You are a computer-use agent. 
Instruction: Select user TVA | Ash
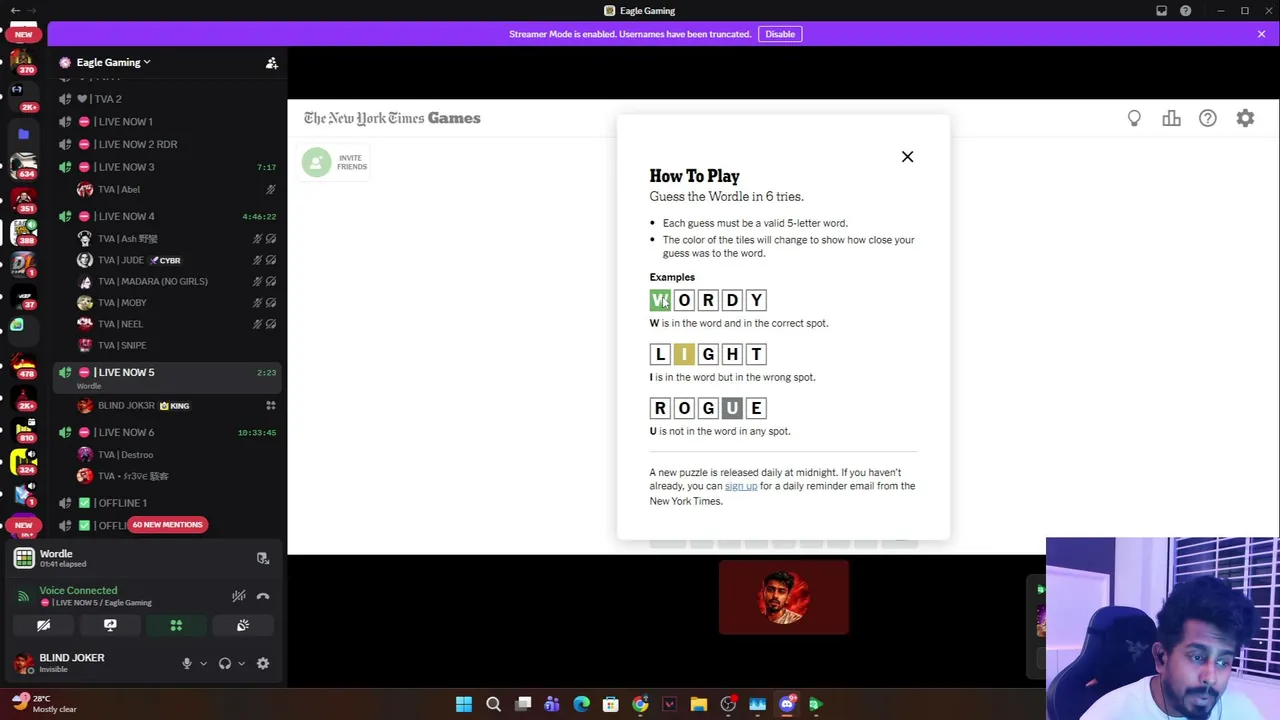[x=176, y=239]
